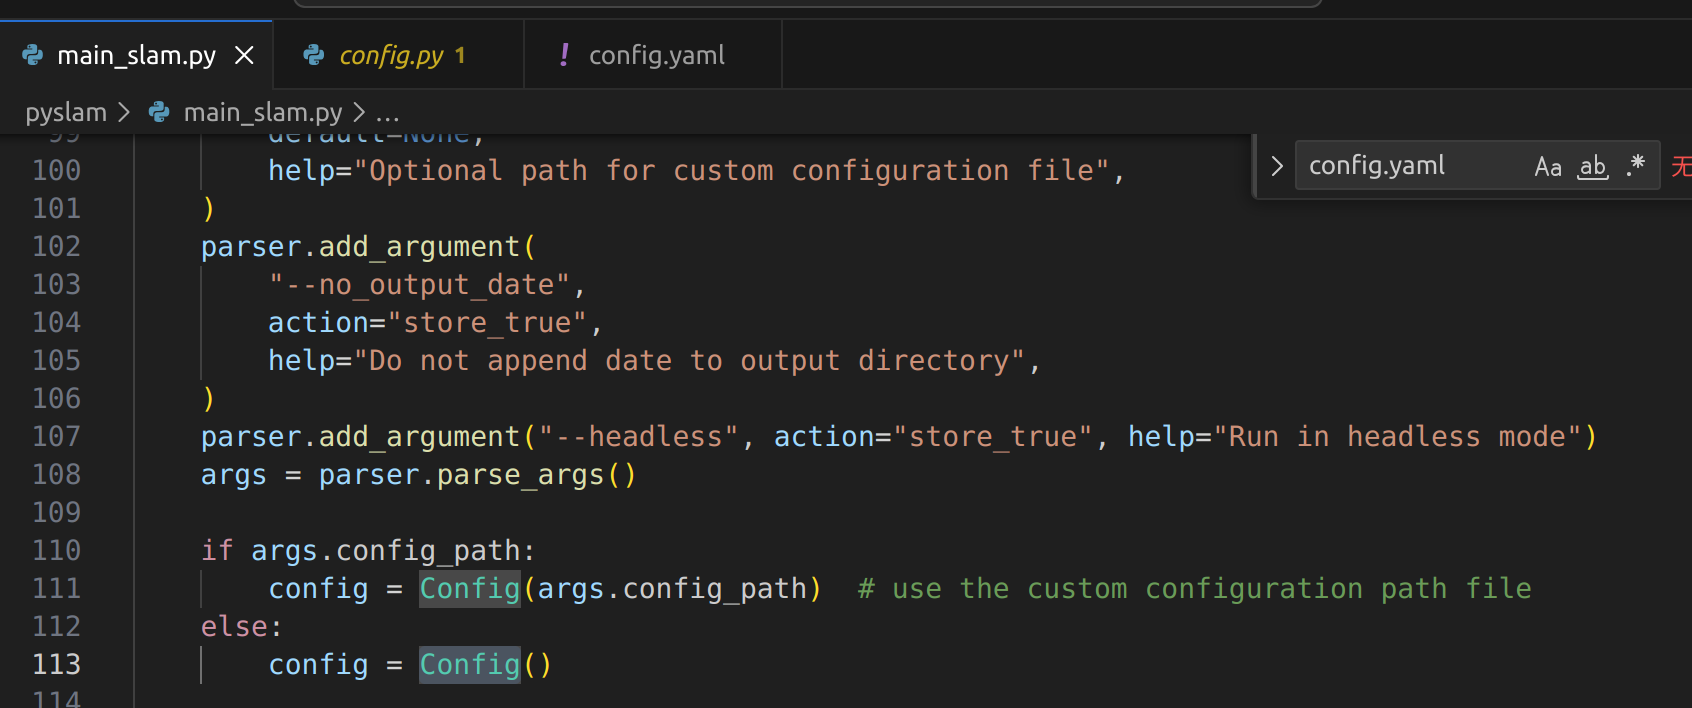Click the Python file icon in breadcrumb
The height and width of the screenshot is (708, 1692).
click(159, 112)
